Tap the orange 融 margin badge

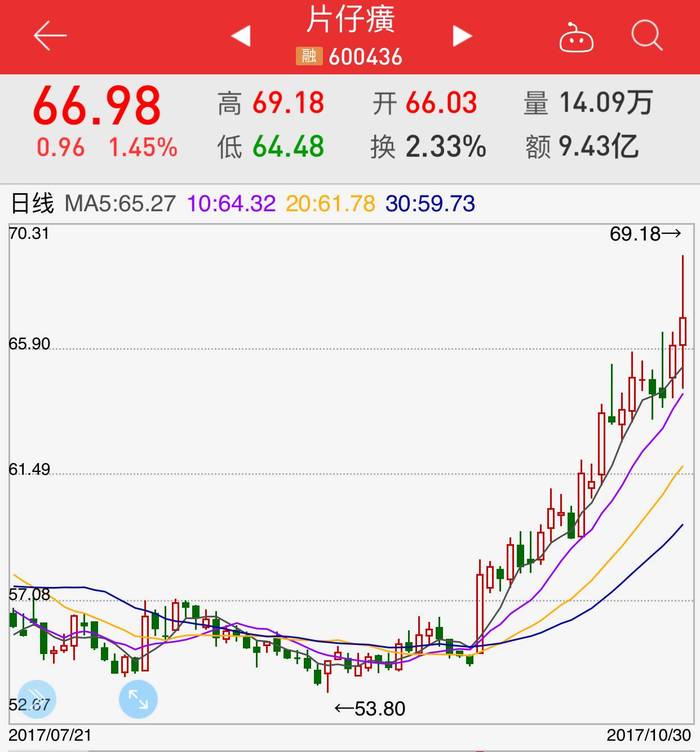309,56
